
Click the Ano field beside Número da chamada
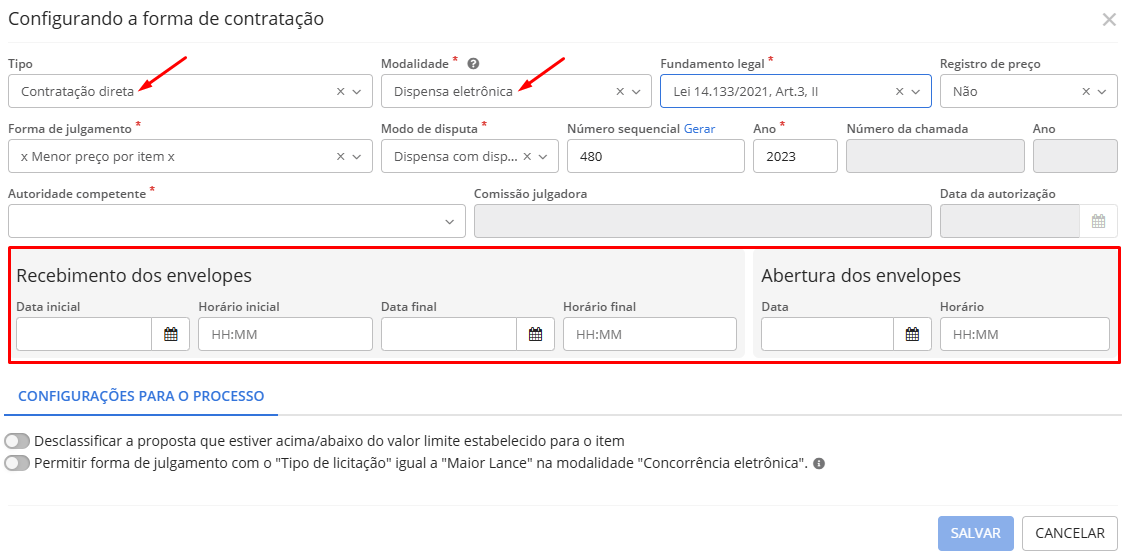tap(1075, 156)
